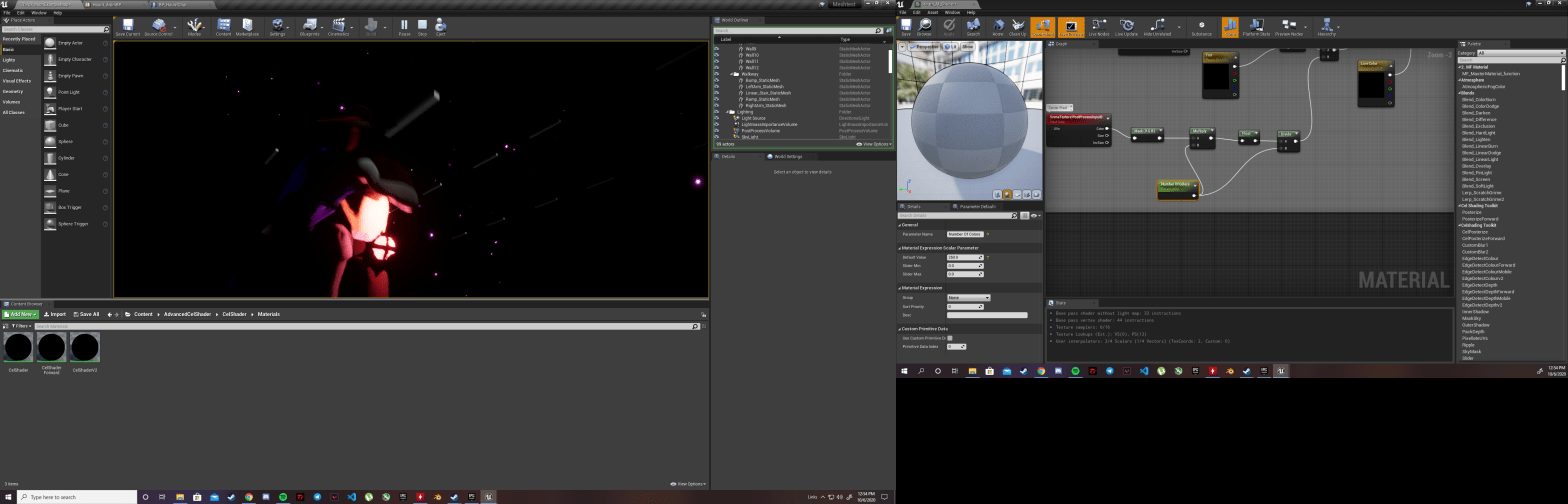The image size is (1568, 504).
Task: Toggle Live Update in material editor
Action: coord(1127,27)
